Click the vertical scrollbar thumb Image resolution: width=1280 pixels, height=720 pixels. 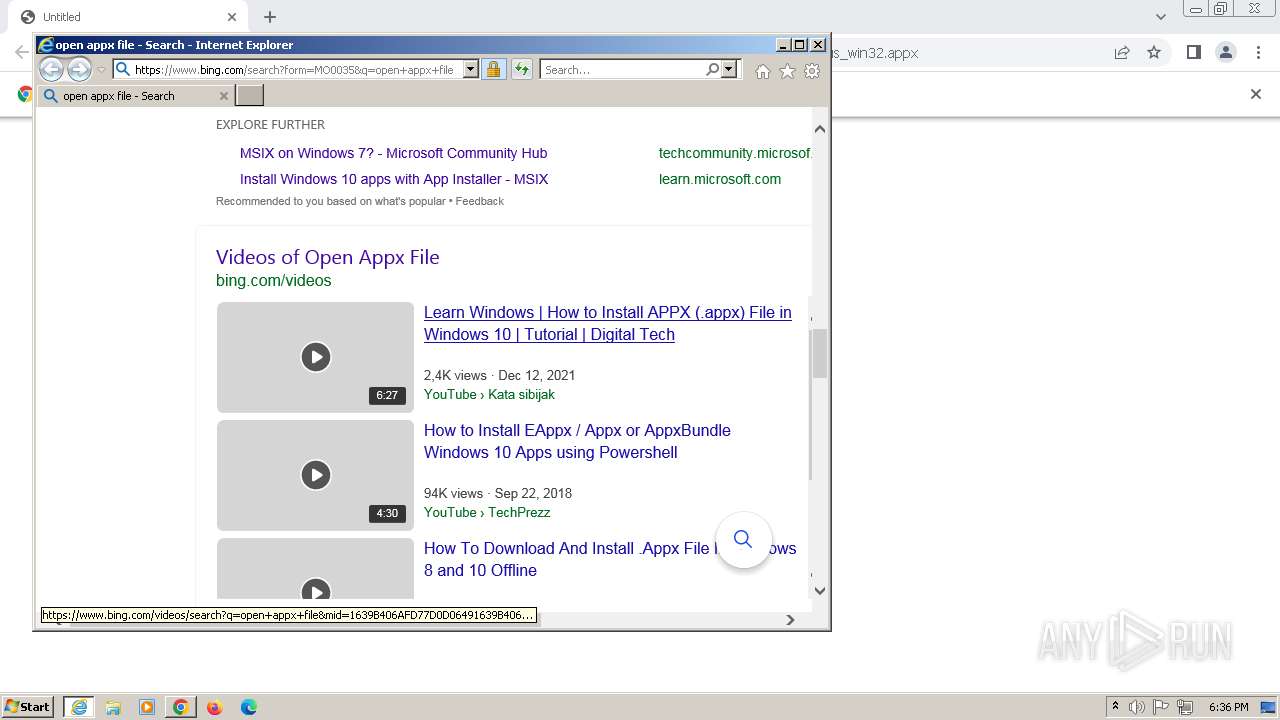[820, 354]
